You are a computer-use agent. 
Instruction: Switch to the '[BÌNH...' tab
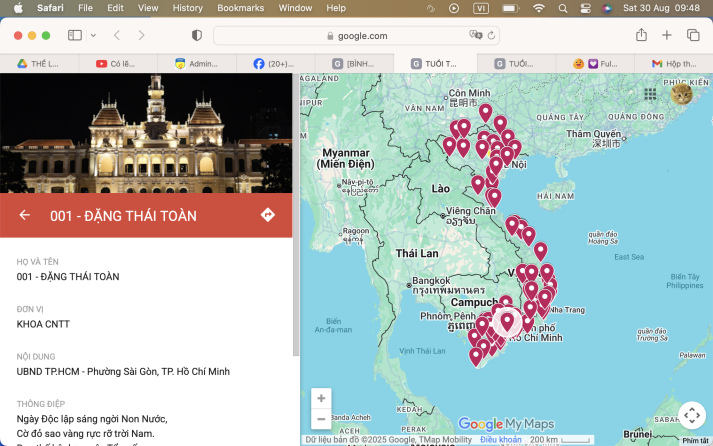(354, 64)
